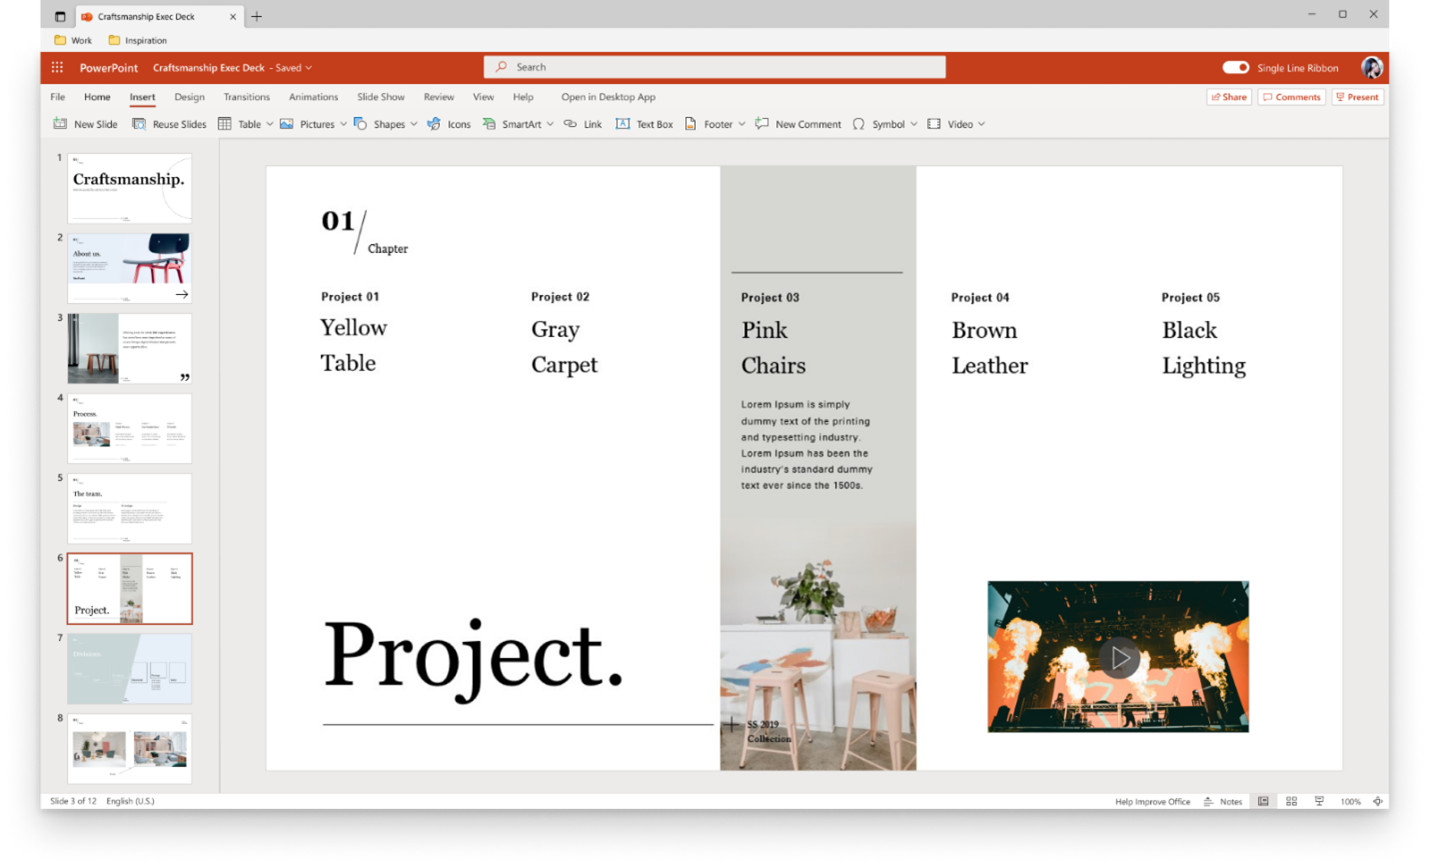
Task: Click the user profile avatar
Action: (x=1372, y=67)
